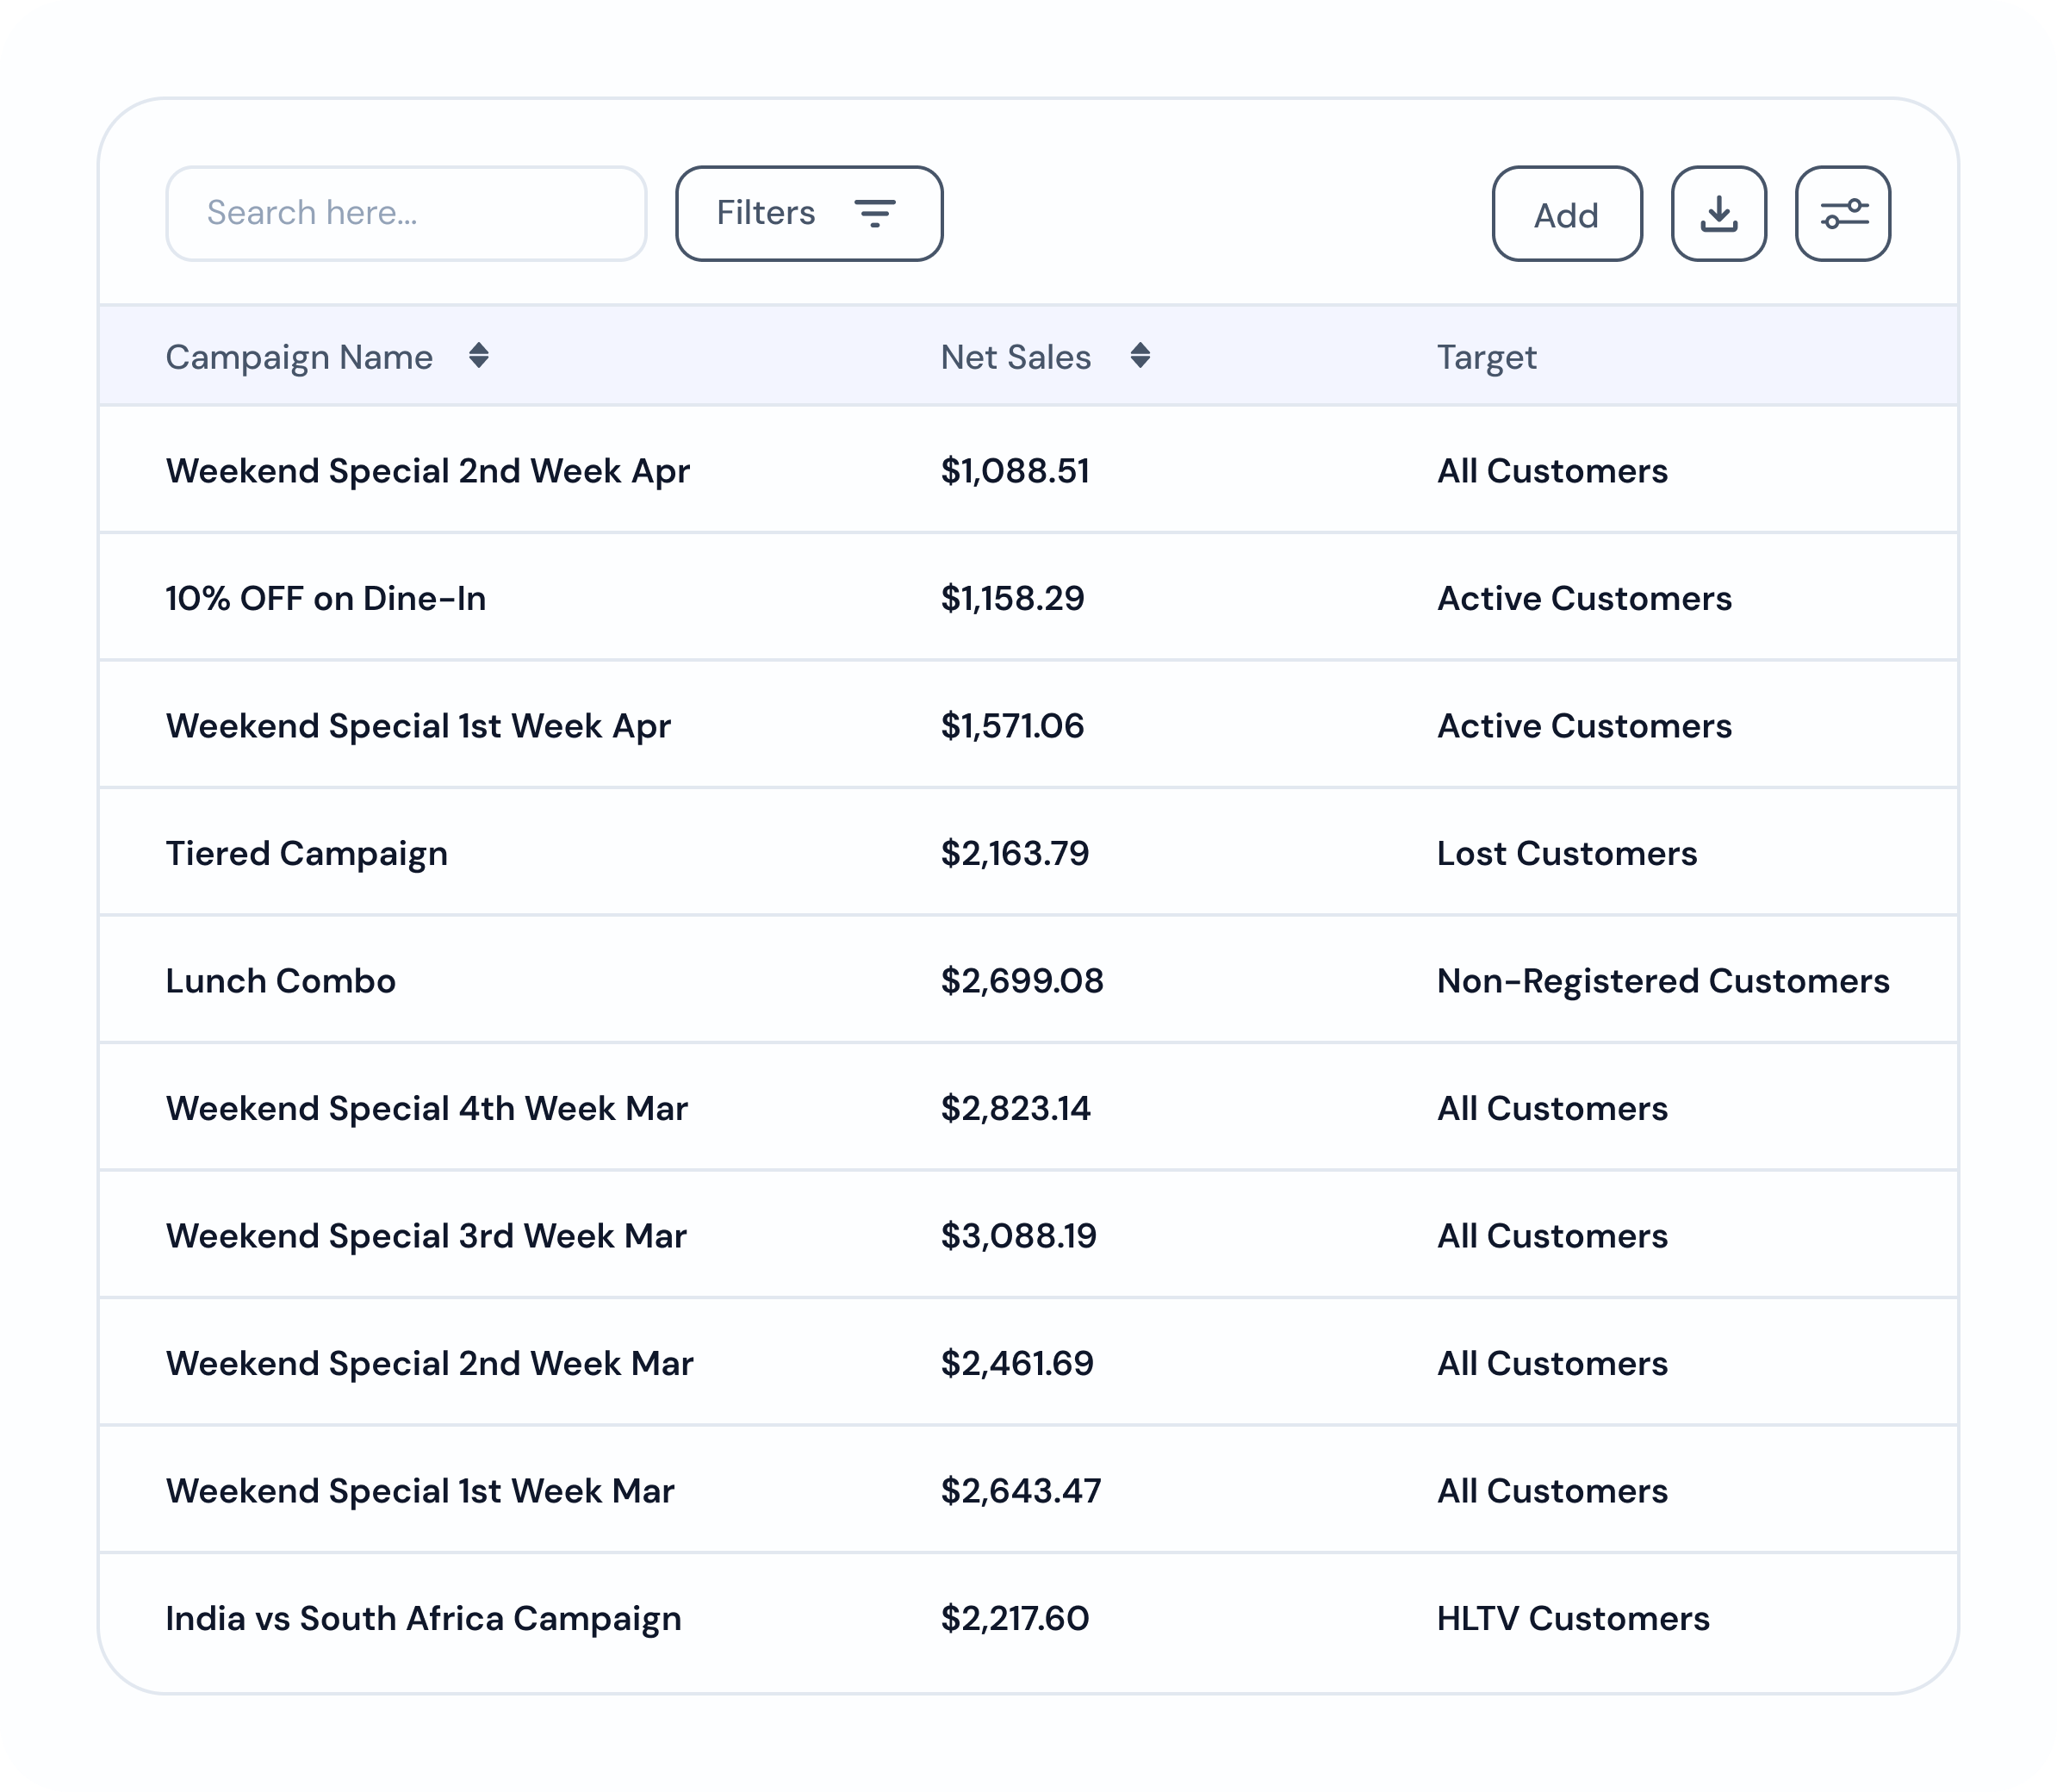2057x1792 pixels.
Task: Click Active Customers in Dine-In row
Action: click(1584, 598)
